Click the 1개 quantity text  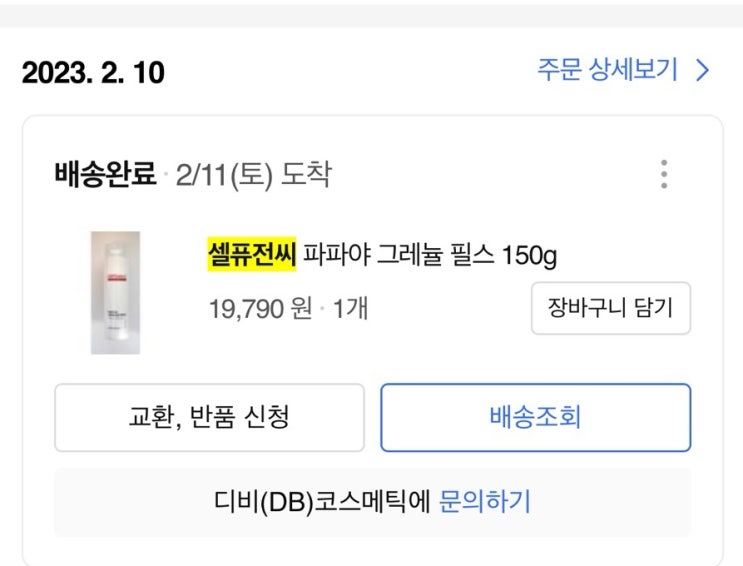point(350,307)
